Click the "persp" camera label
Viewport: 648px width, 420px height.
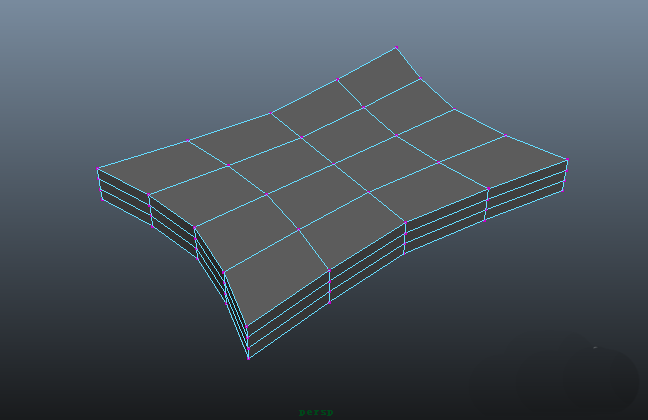tap(316, 412)
